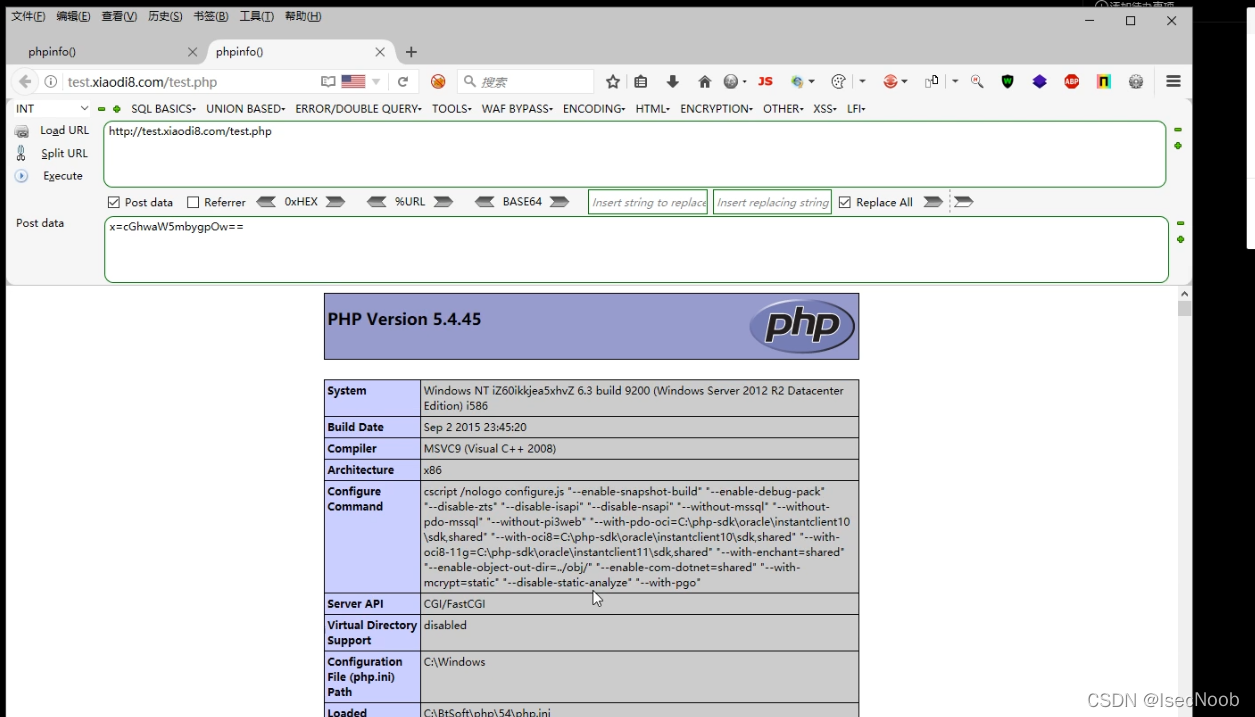Open the 帮助(H) menu
The width and height of the screenshot is (1255, 717).
pyautogui.click(x=303, y=16)
